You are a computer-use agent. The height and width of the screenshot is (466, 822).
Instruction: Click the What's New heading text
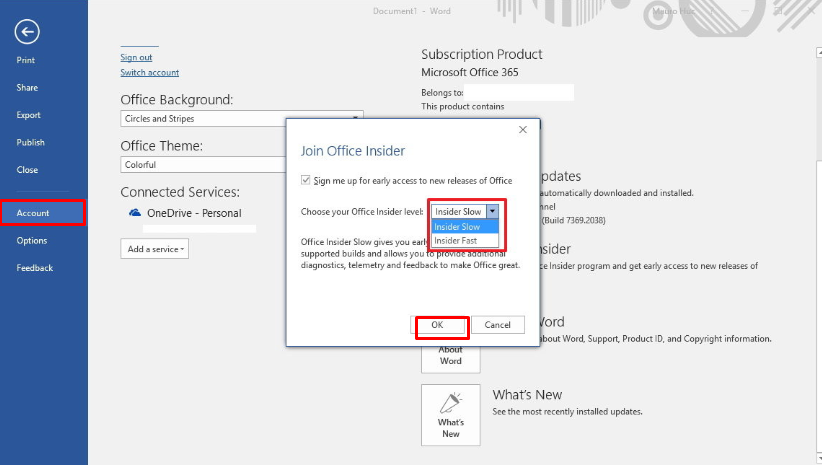point(527,395)
